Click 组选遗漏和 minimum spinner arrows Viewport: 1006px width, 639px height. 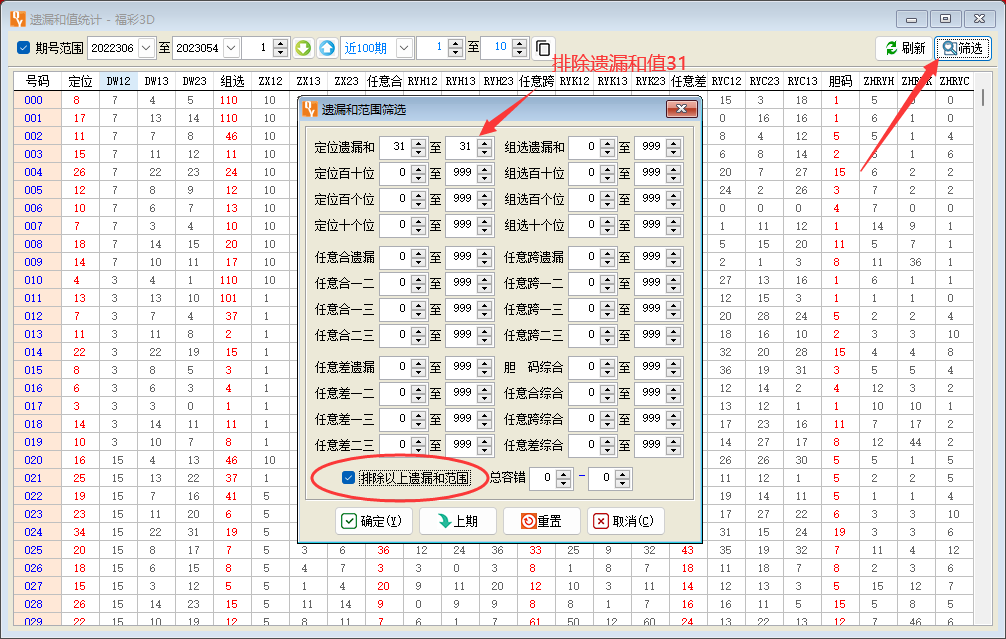tap(608, 148)
